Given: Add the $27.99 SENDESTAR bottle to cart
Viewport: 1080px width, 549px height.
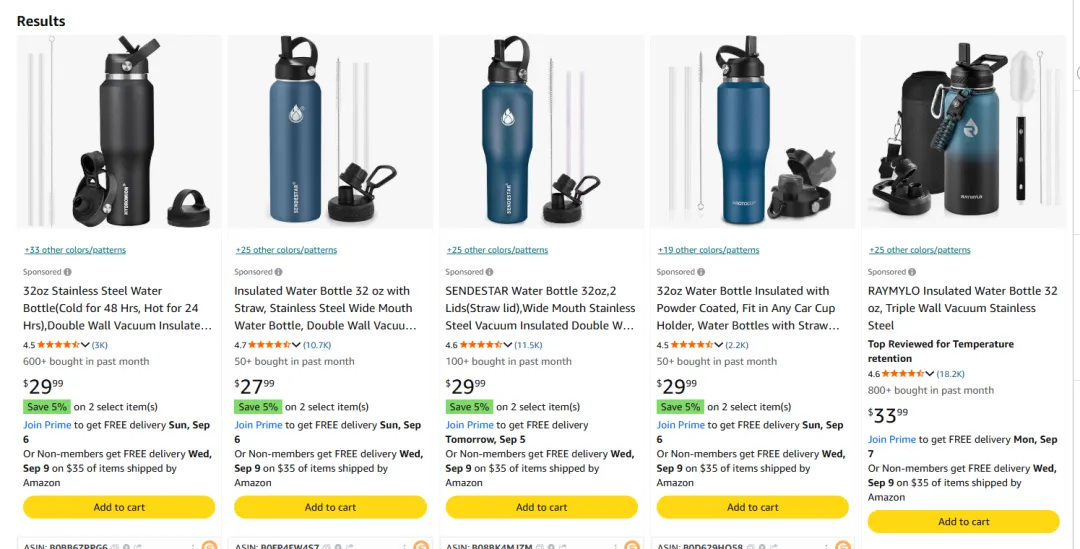Looking at the screenshot, I should 331,507.
